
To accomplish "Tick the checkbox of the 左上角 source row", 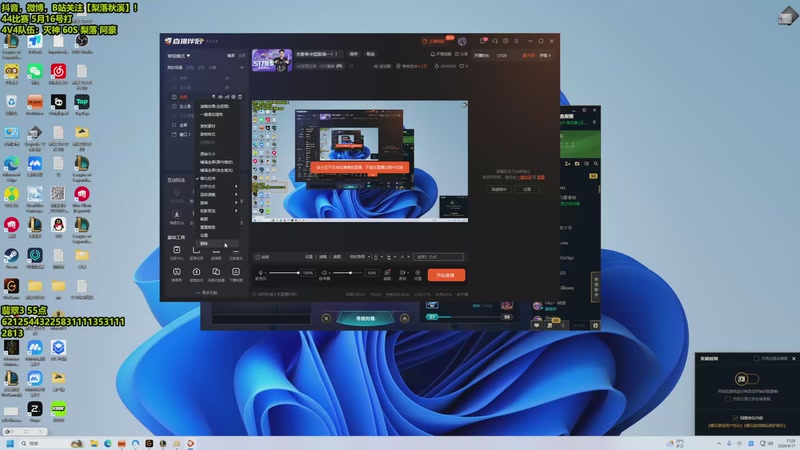I will pos(174,106).
